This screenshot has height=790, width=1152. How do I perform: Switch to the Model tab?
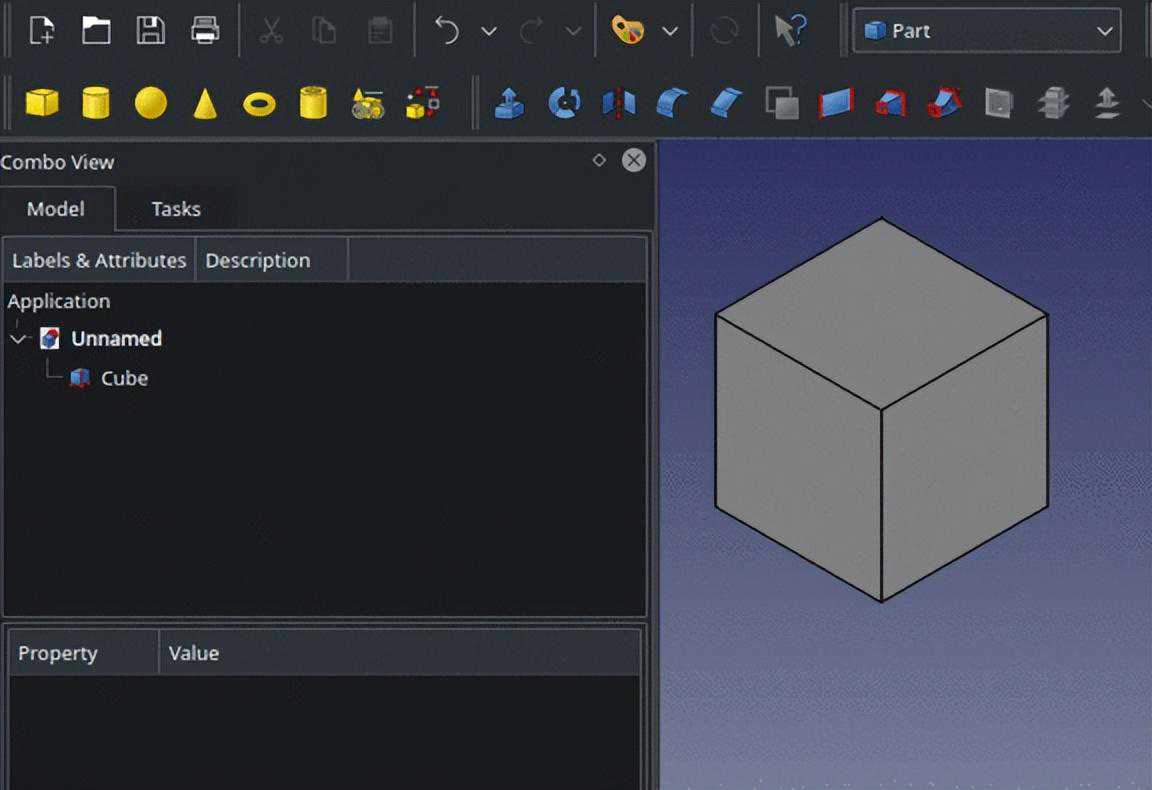(56, 209)
